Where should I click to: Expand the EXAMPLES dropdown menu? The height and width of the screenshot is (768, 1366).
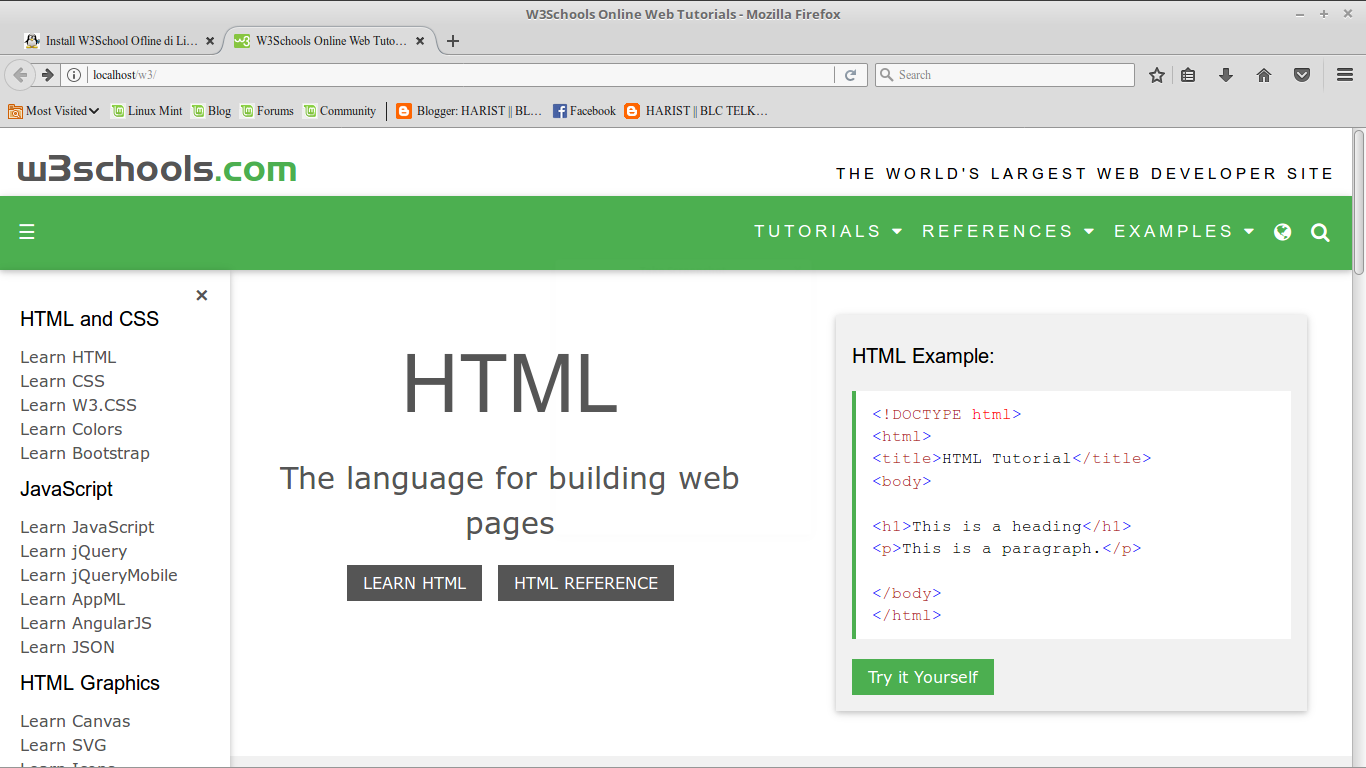point(1184,232)
